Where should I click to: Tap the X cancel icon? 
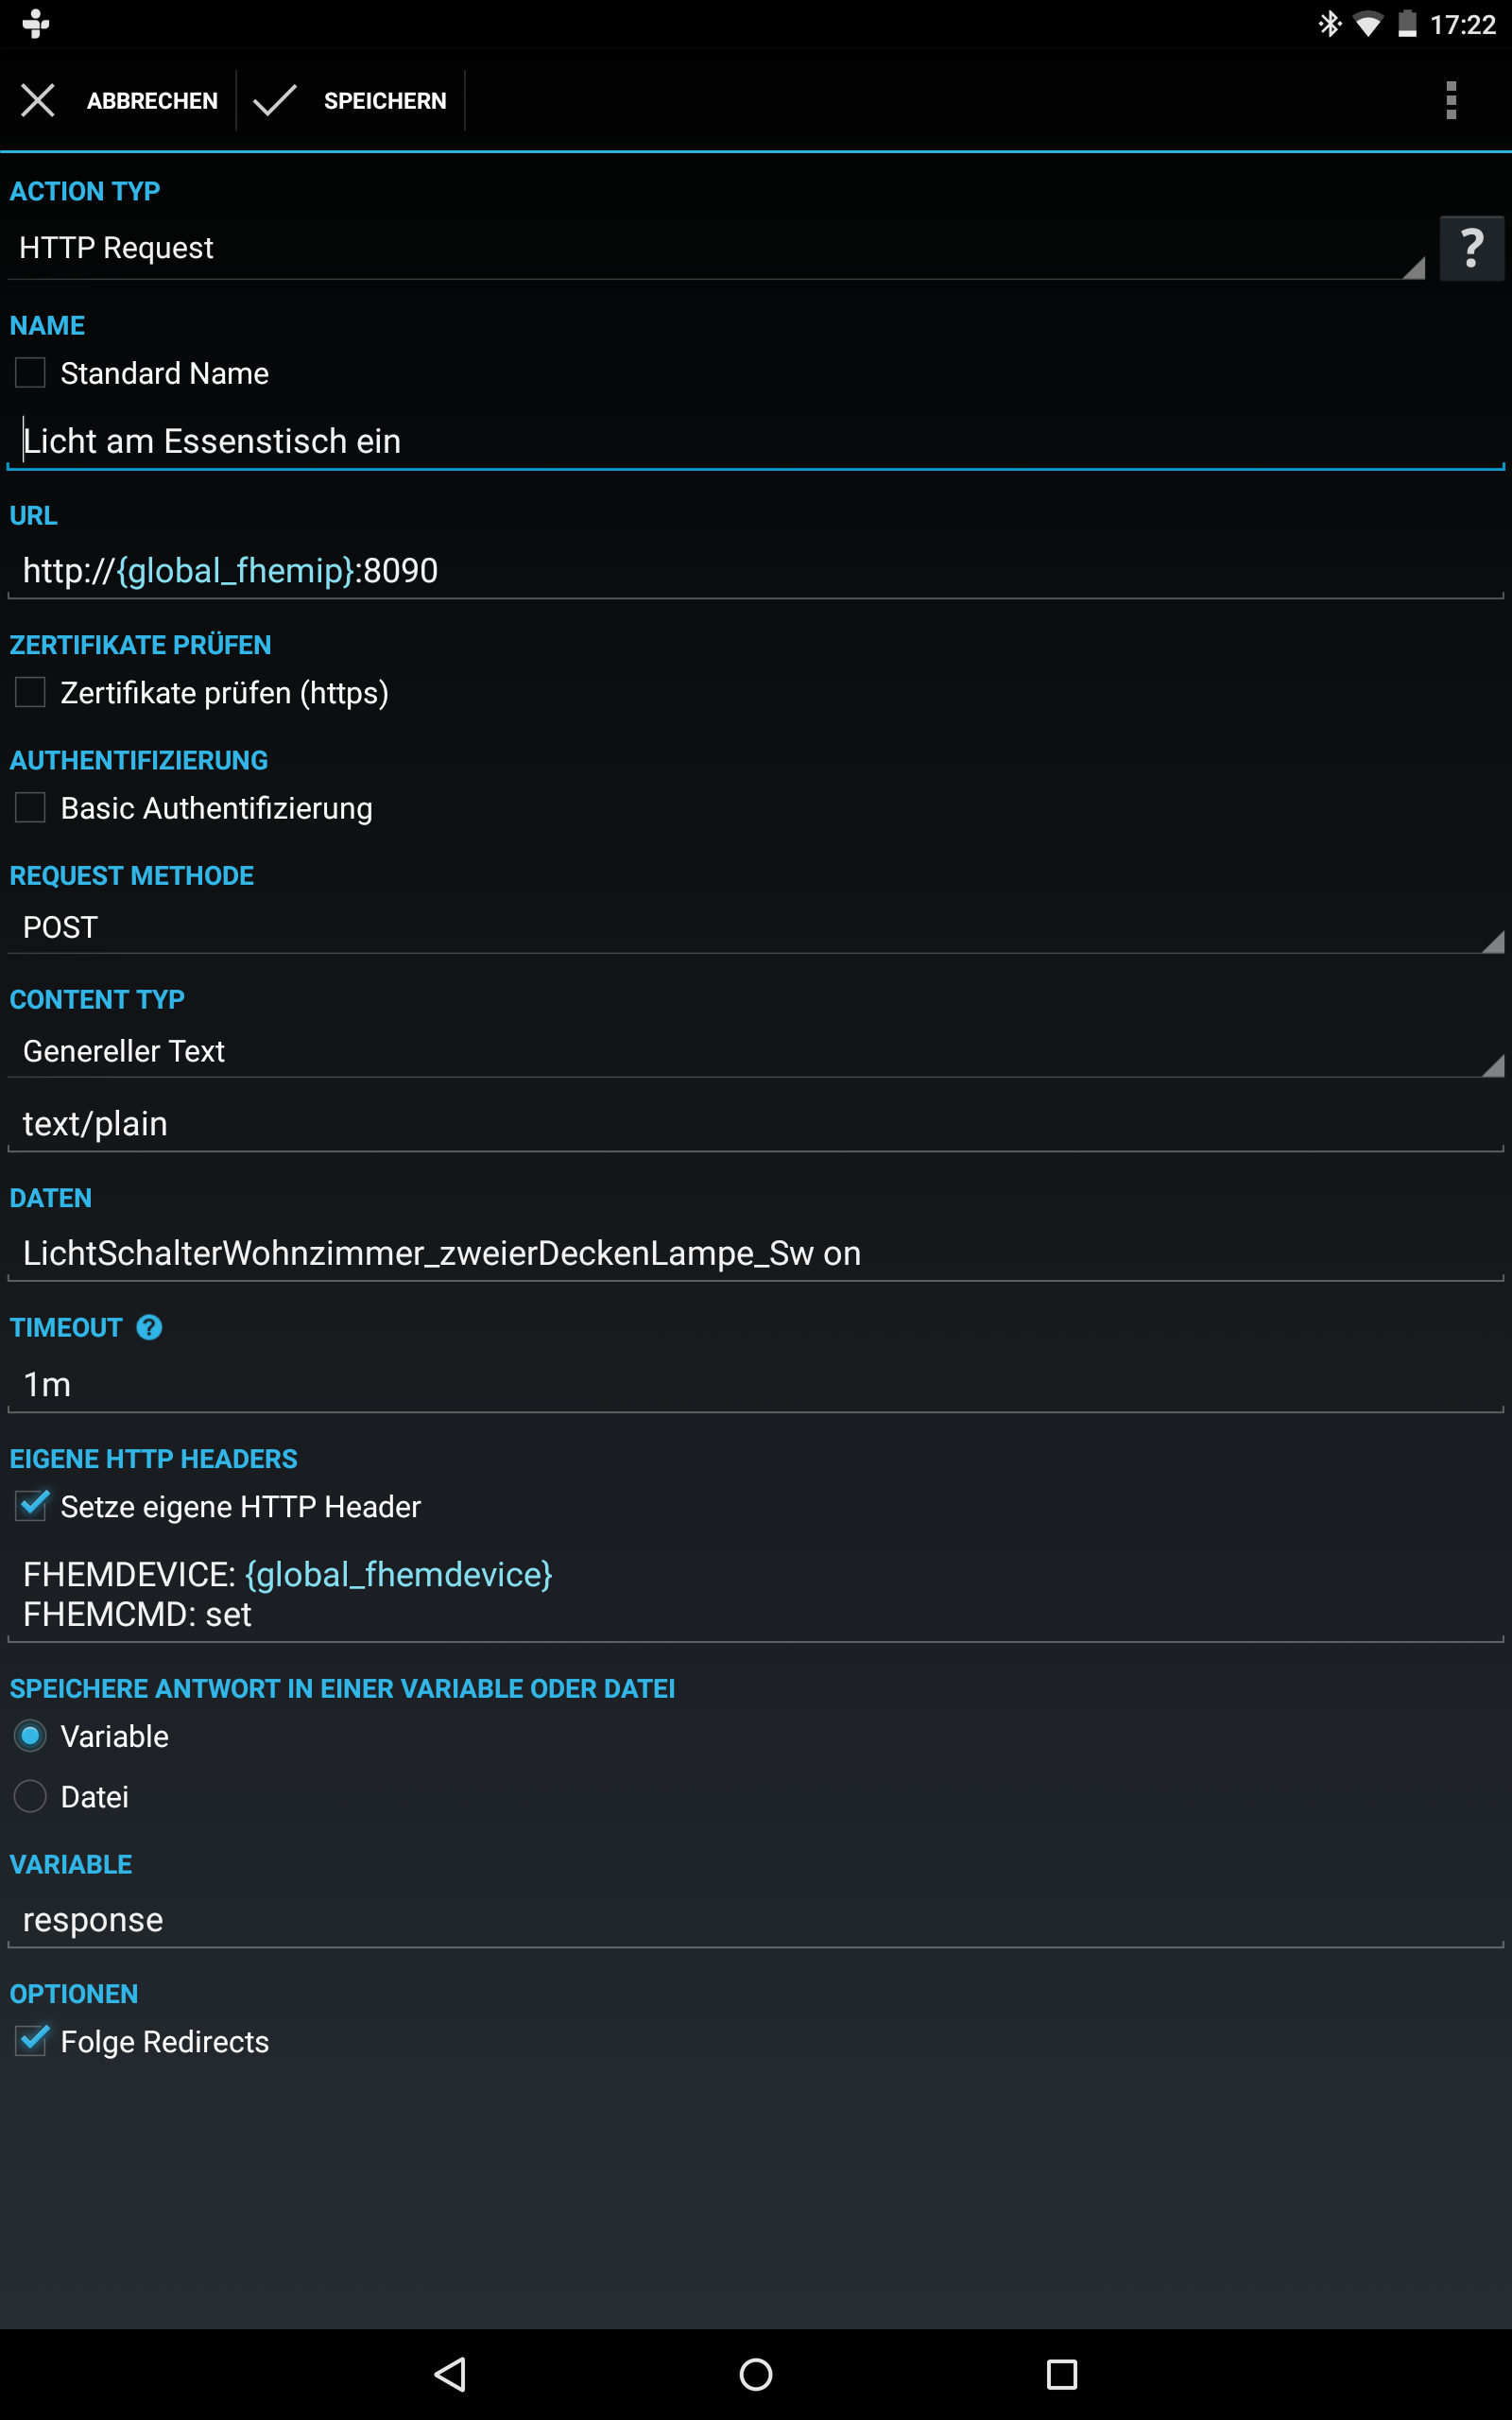tap(38, 100)
